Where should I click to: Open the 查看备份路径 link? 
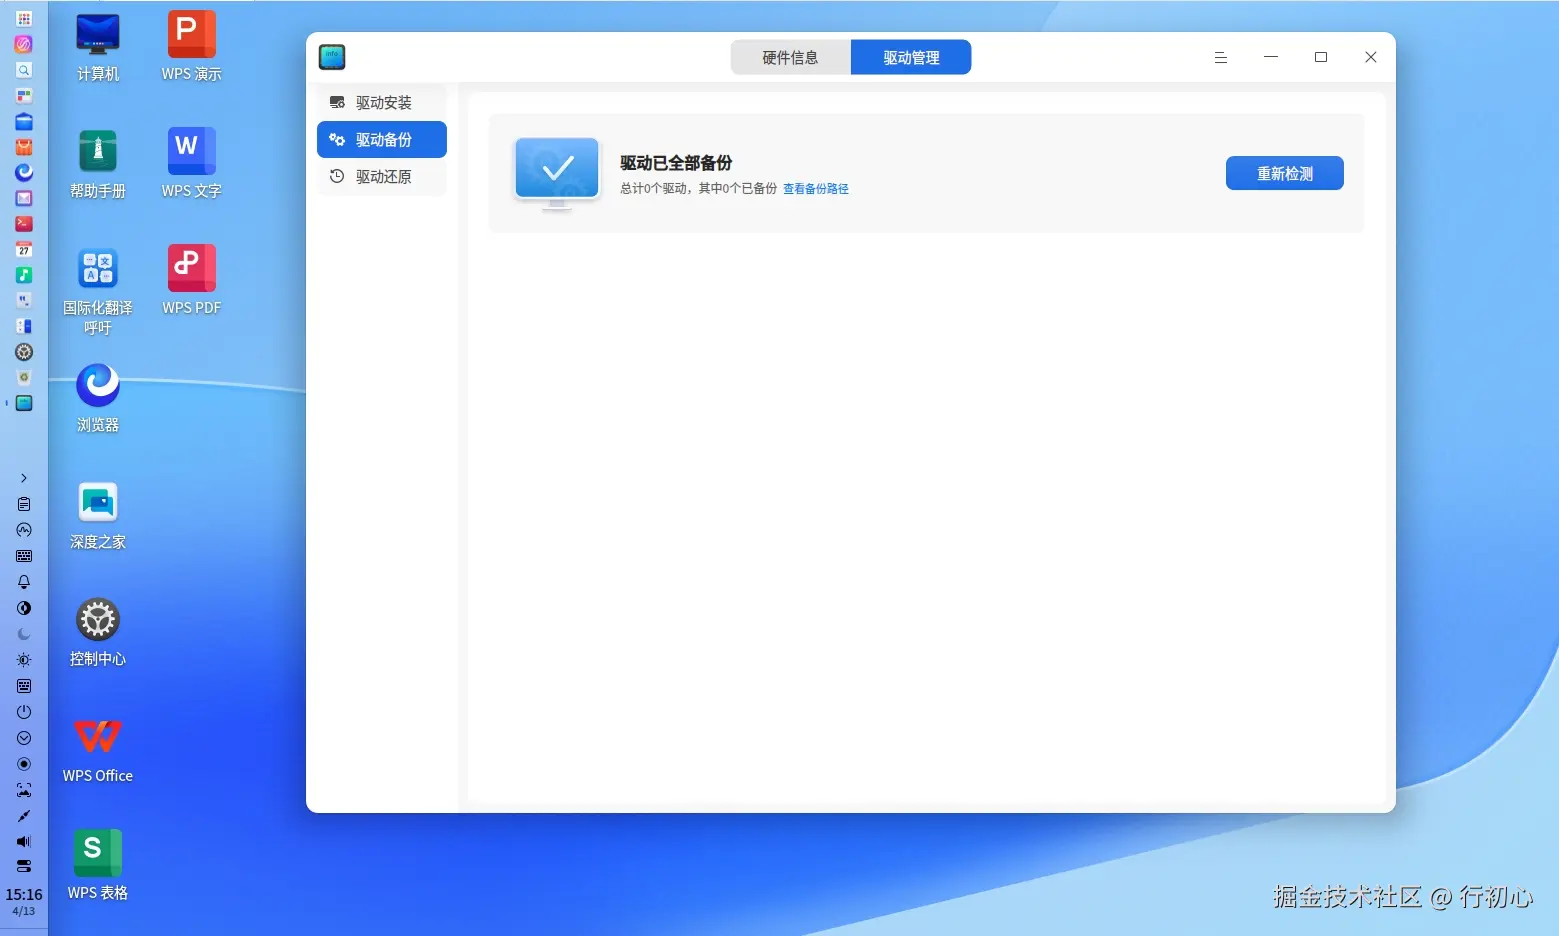816,189
